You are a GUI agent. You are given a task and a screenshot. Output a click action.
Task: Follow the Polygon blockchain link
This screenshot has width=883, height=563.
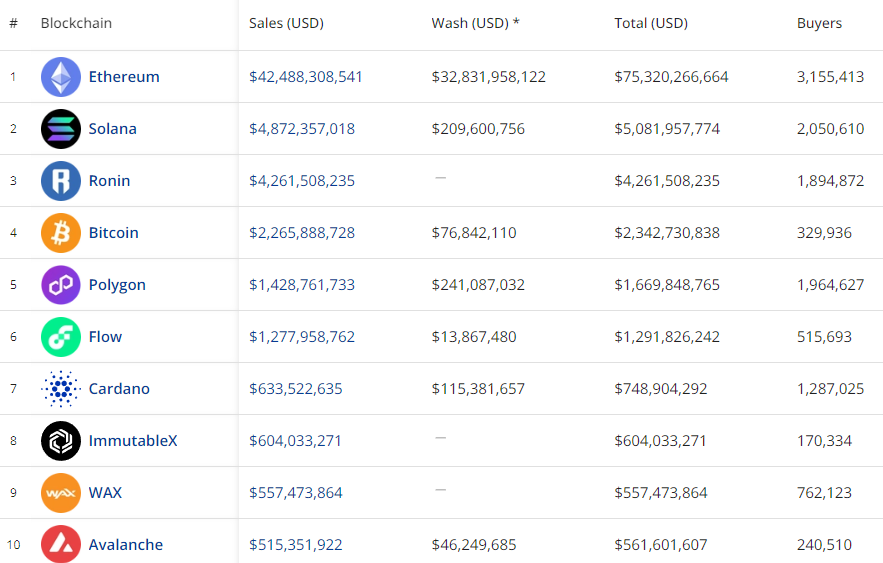(117, 285)
